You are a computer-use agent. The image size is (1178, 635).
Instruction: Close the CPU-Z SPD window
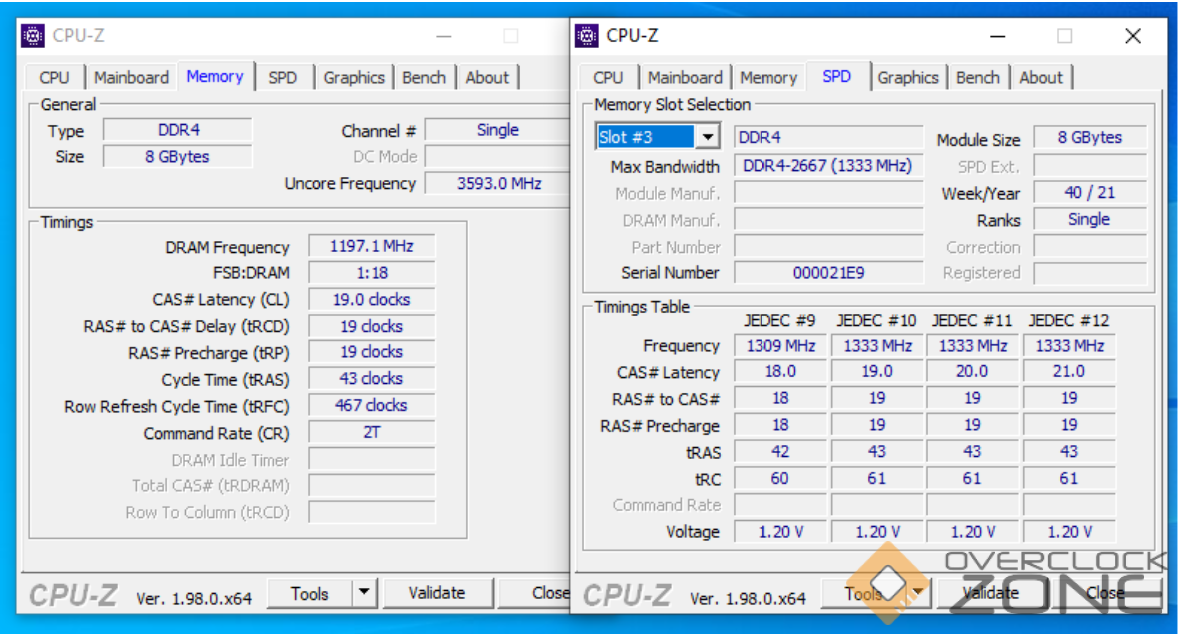(x=1132, y=36)
